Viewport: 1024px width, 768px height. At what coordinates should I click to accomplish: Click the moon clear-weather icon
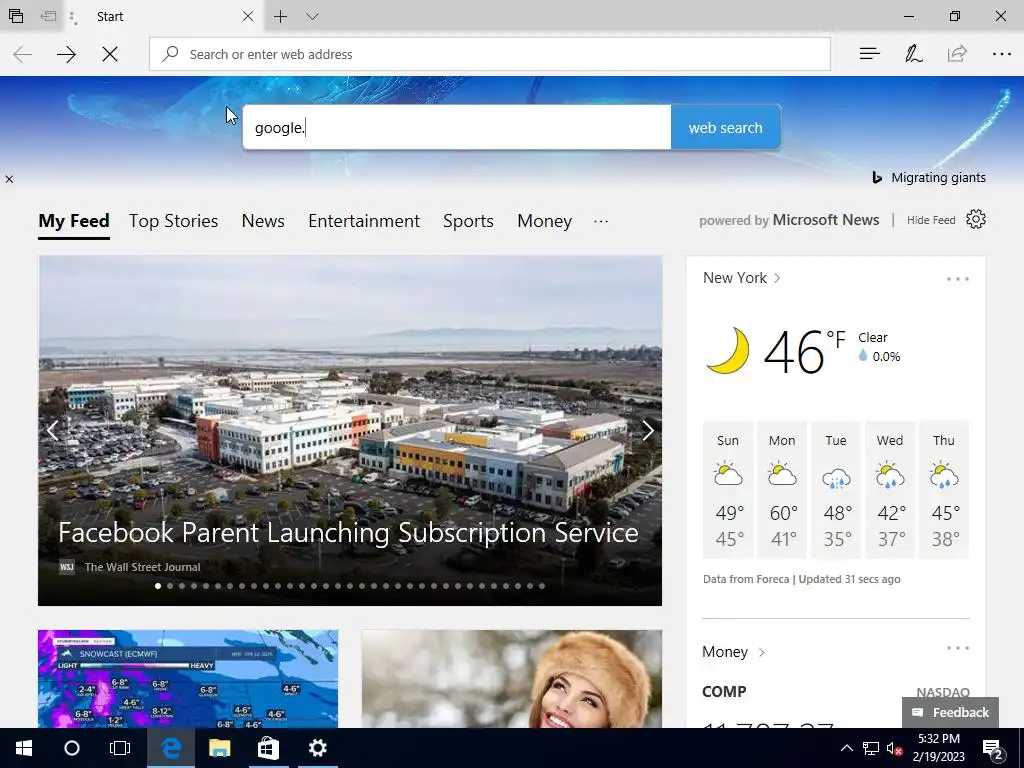728,351
